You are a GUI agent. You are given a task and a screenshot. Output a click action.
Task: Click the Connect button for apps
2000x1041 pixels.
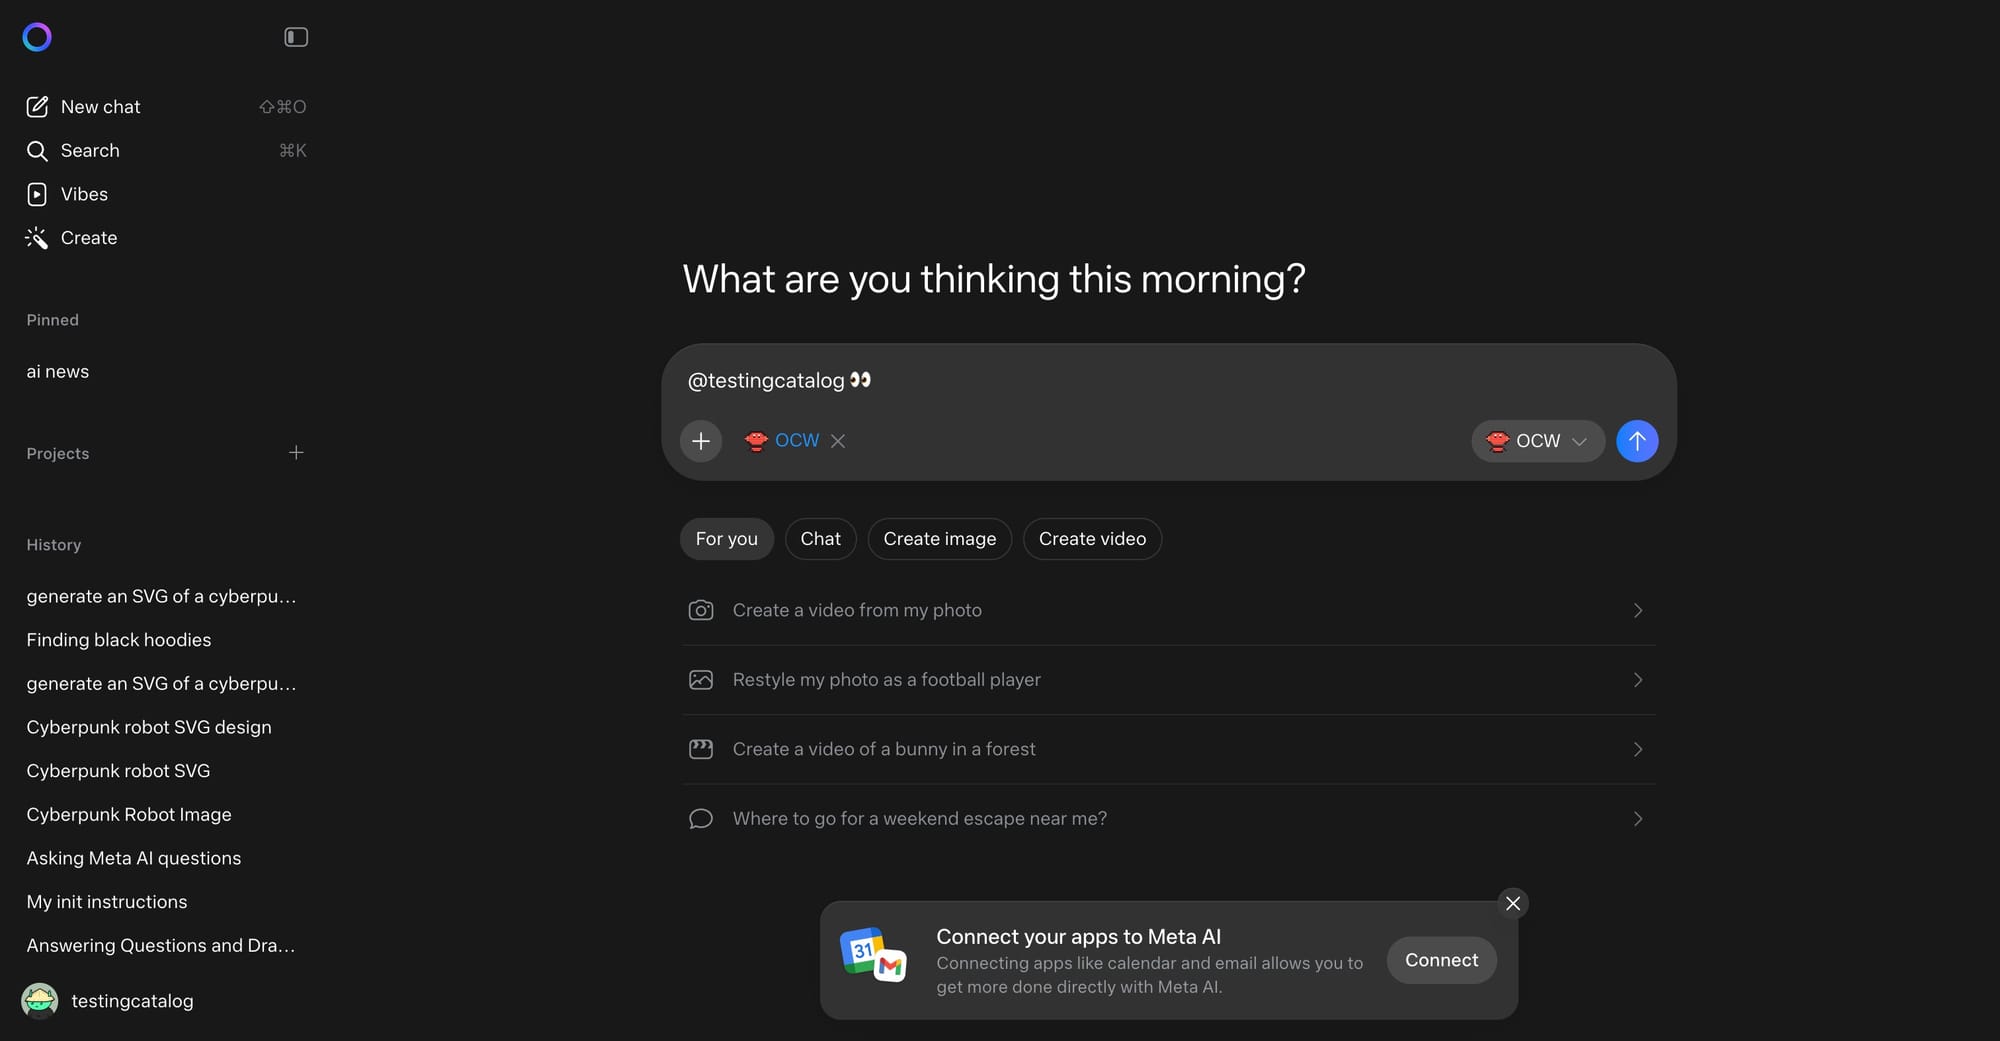point(1441,959)
